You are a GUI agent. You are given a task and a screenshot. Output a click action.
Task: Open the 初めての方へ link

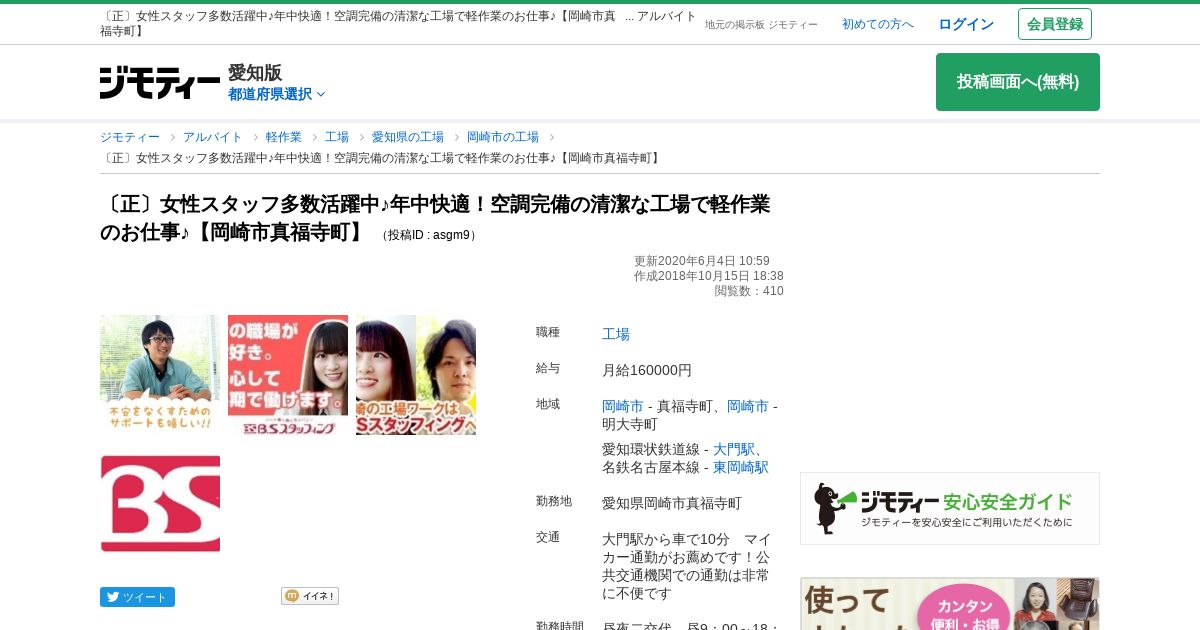[x=878, y=24]
